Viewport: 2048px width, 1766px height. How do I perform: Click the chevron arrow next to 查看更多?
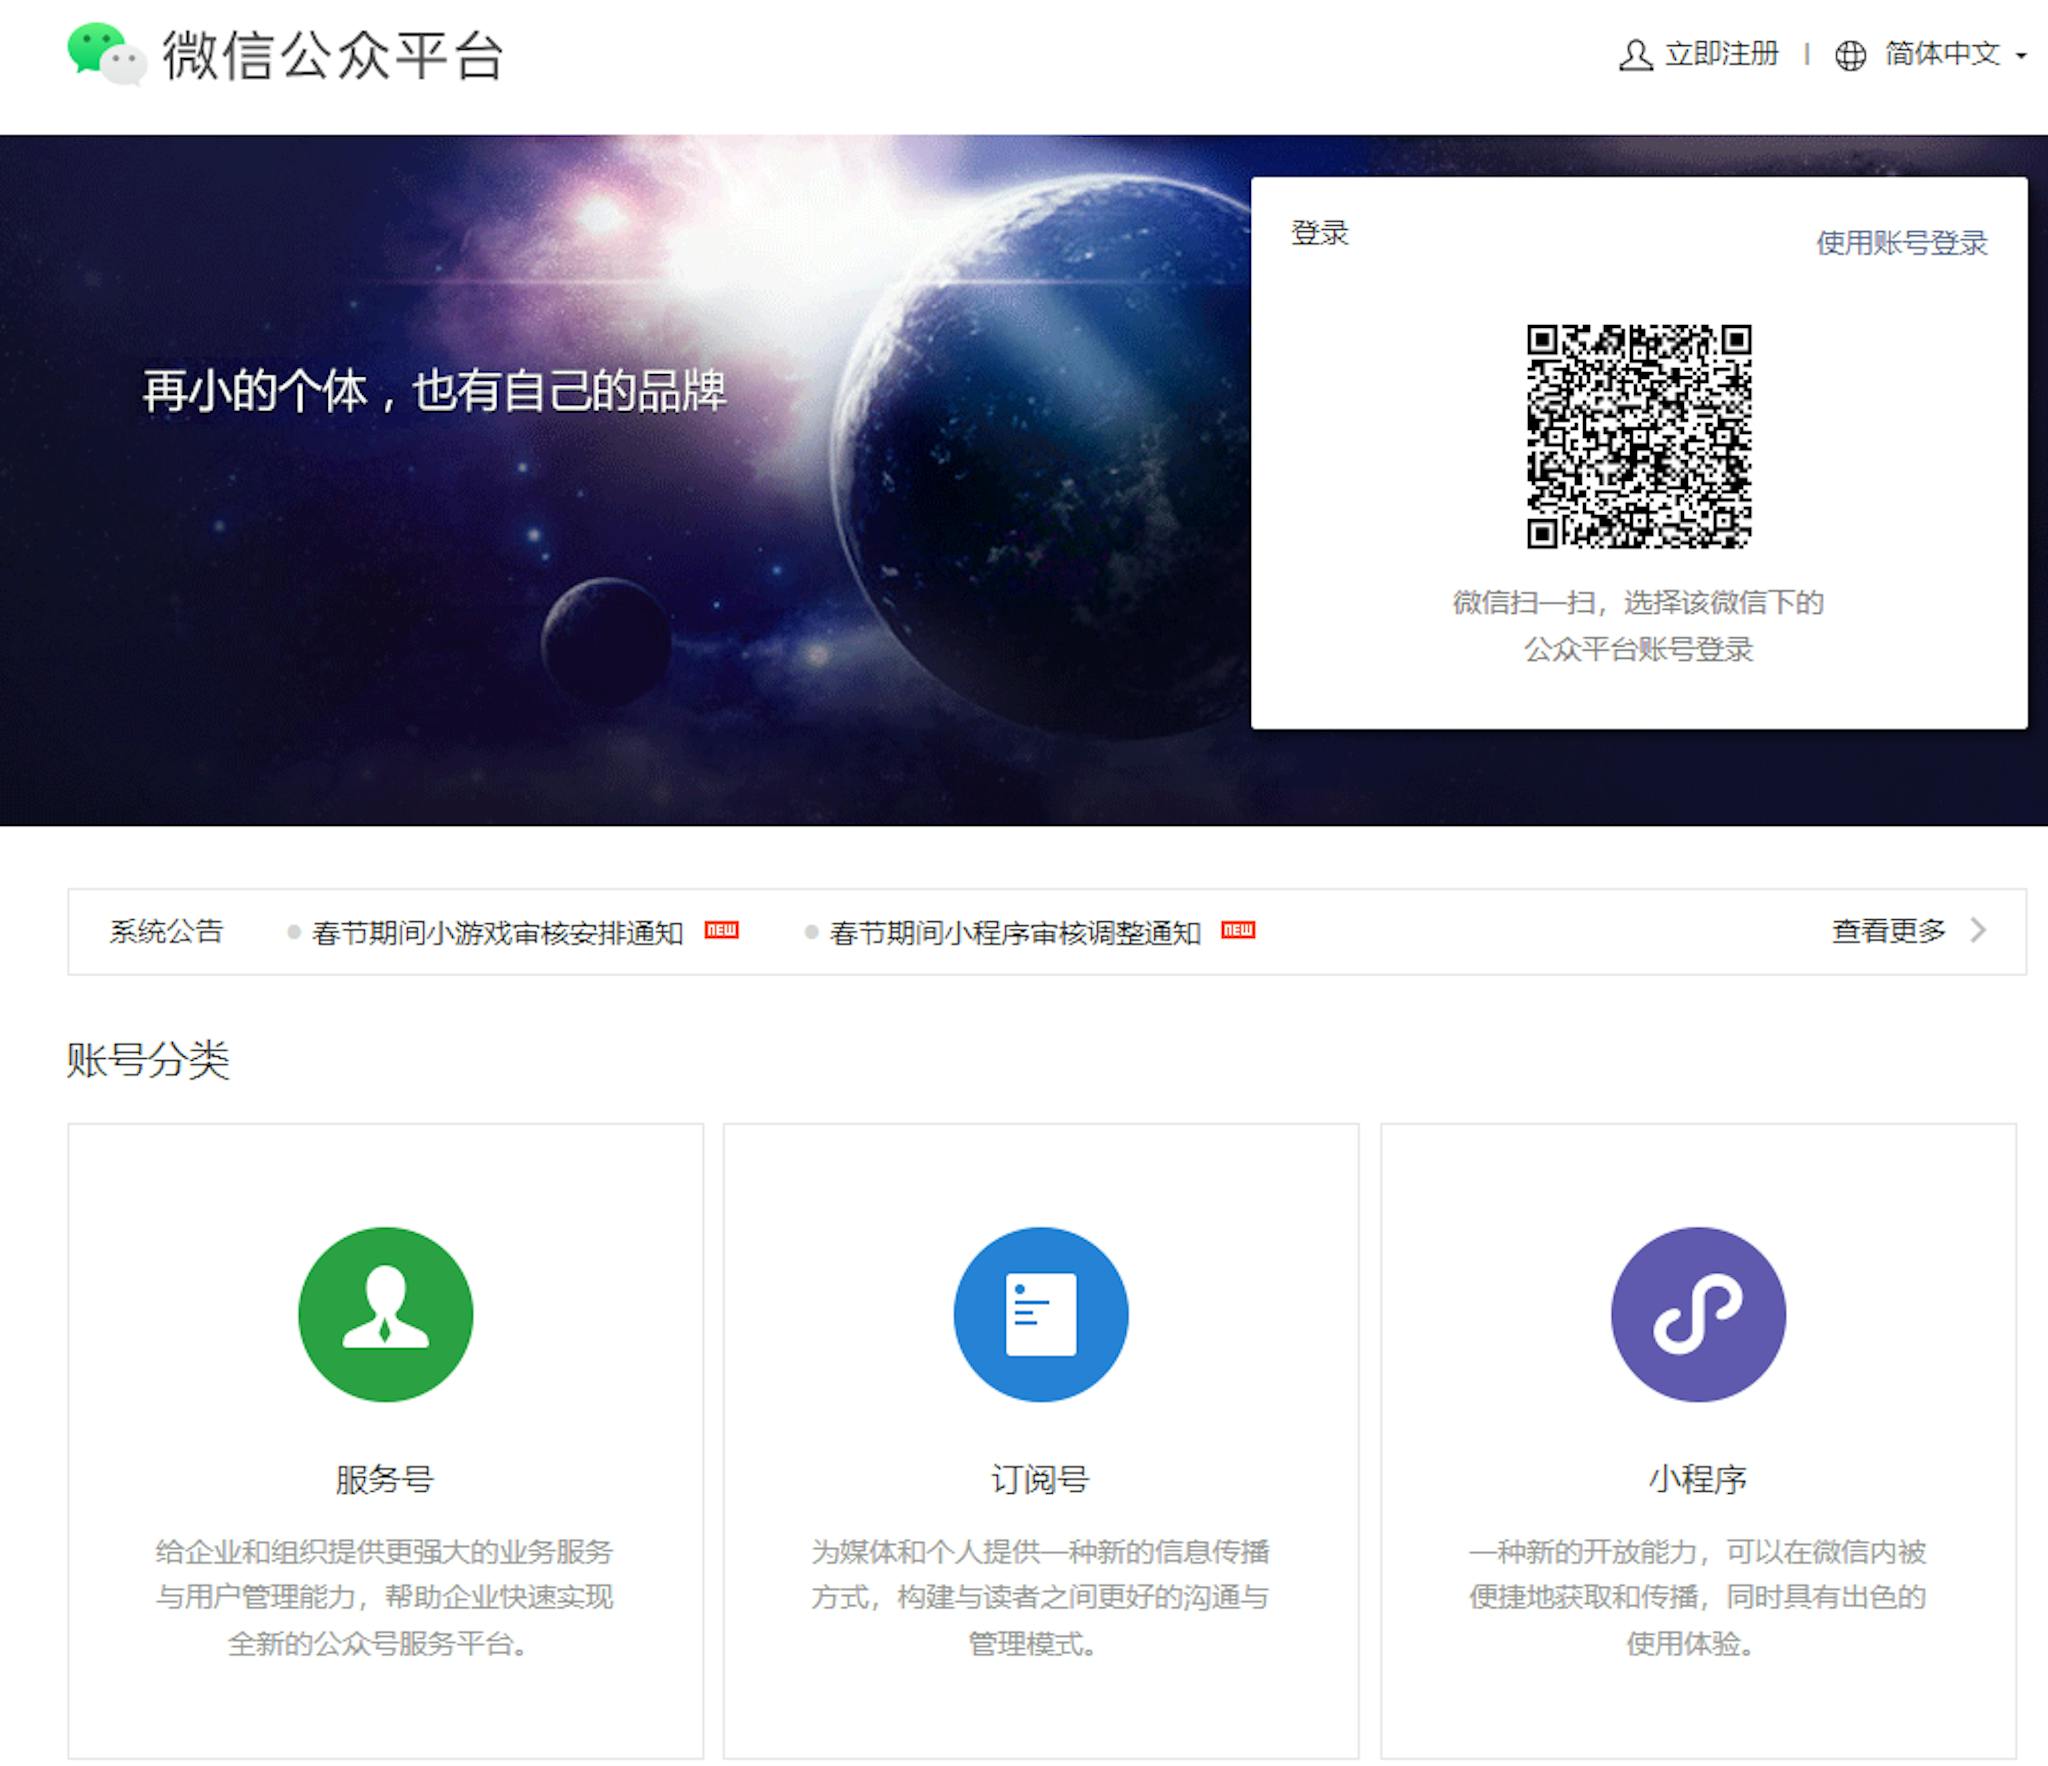pyautogui.click(x=1978, y=931)
